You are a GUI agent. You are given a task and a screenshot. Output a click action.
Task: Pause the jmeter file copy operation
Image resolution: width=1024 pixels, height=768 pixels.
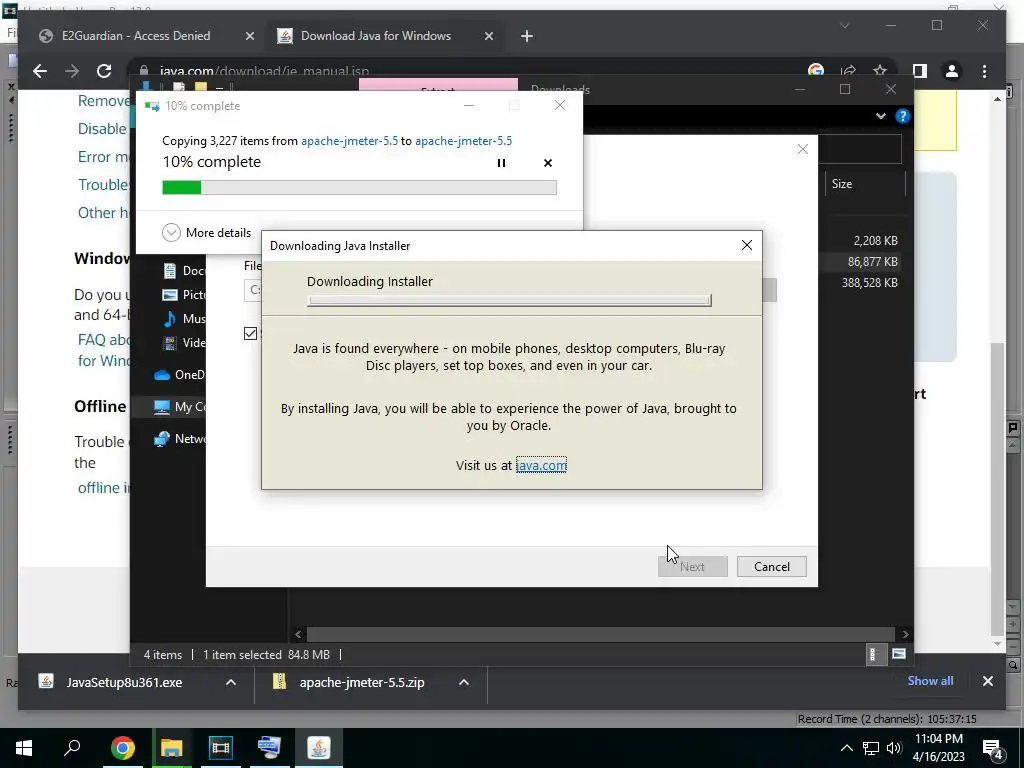tap(501, 163)
